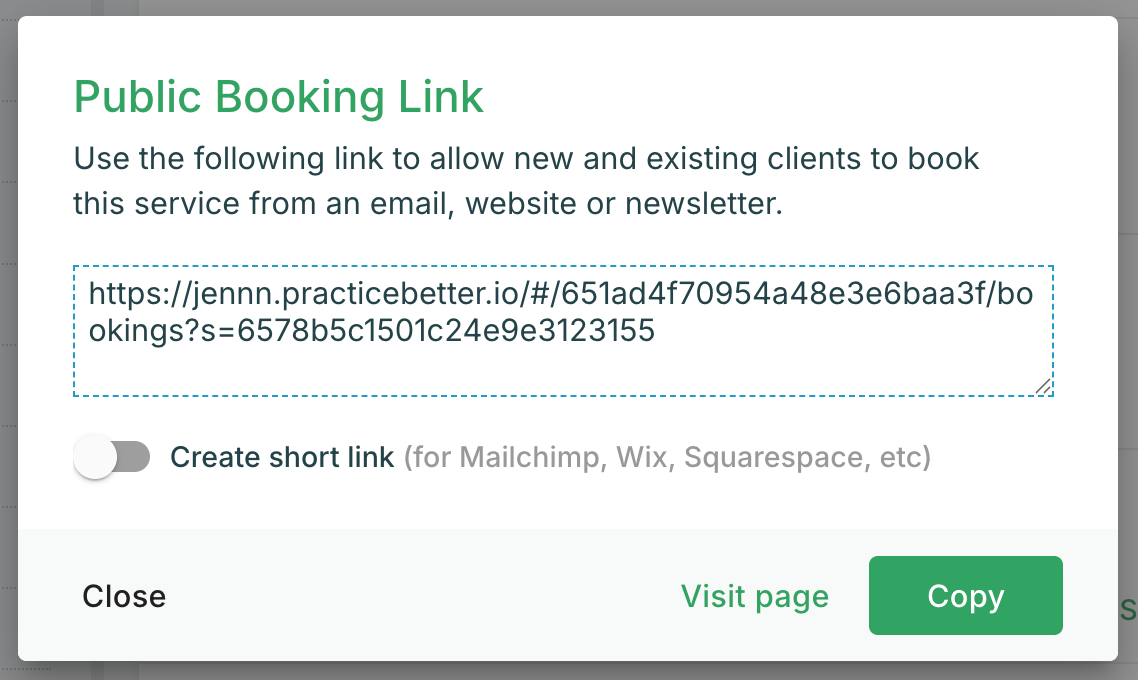This screenshot has height=680, width=1138.
Task: Enable the Create short link toggle
Action: click(112, 458)
